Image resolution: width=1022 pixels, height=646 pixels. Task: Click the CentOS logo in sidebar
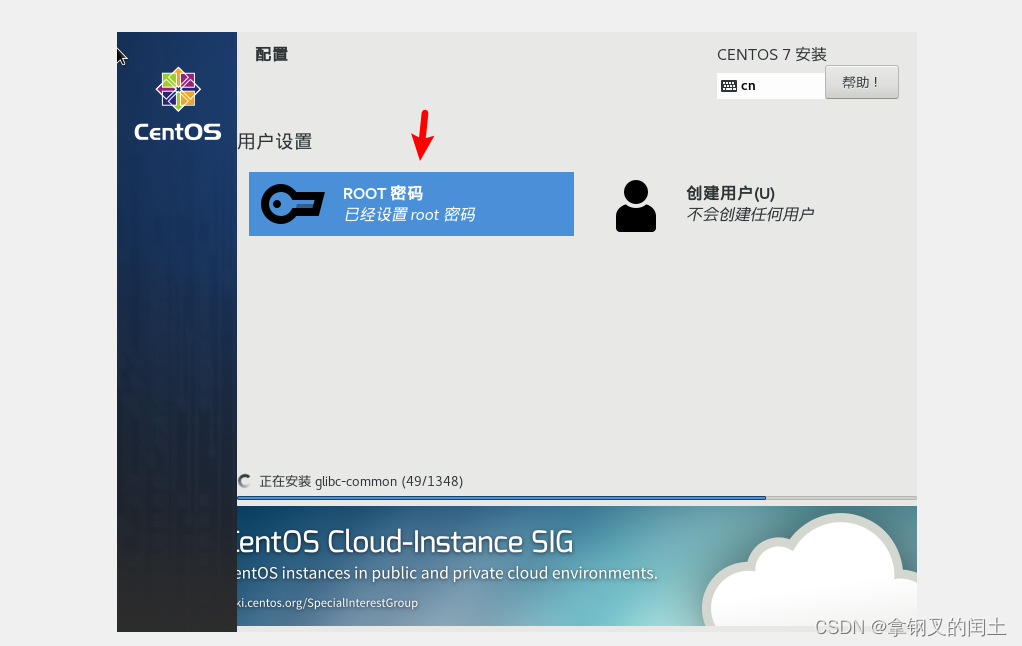click(178, 104)
